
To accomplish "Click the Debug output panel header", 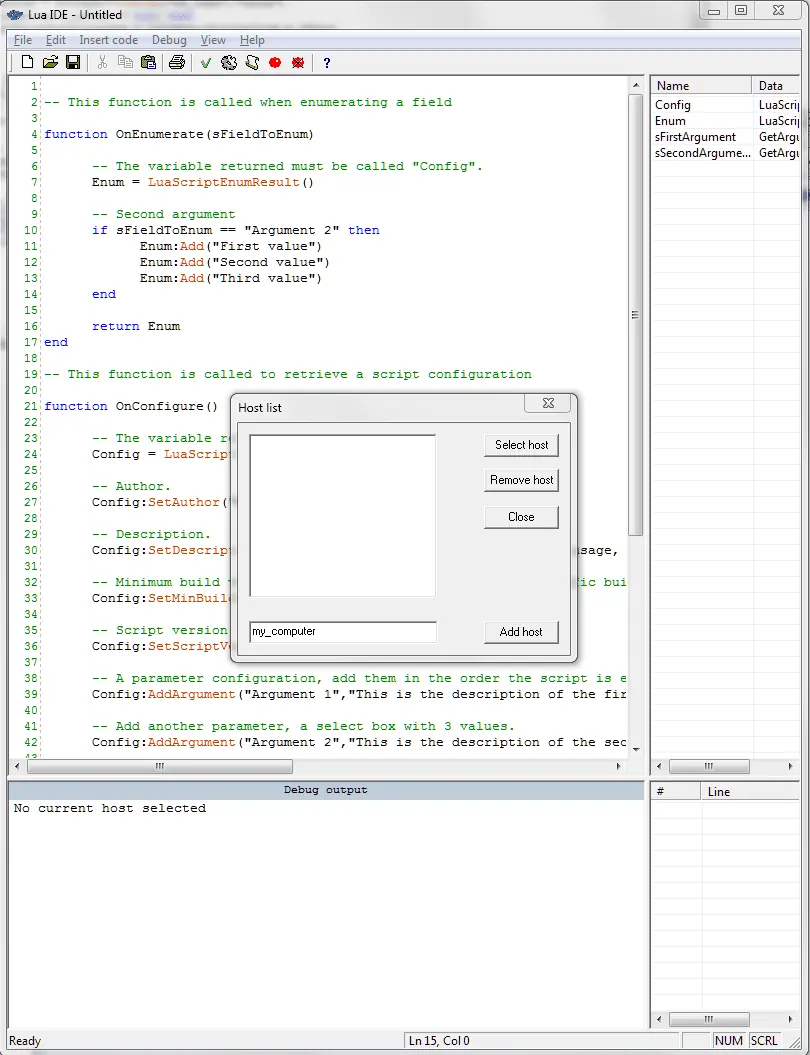I will pos(326,790).
